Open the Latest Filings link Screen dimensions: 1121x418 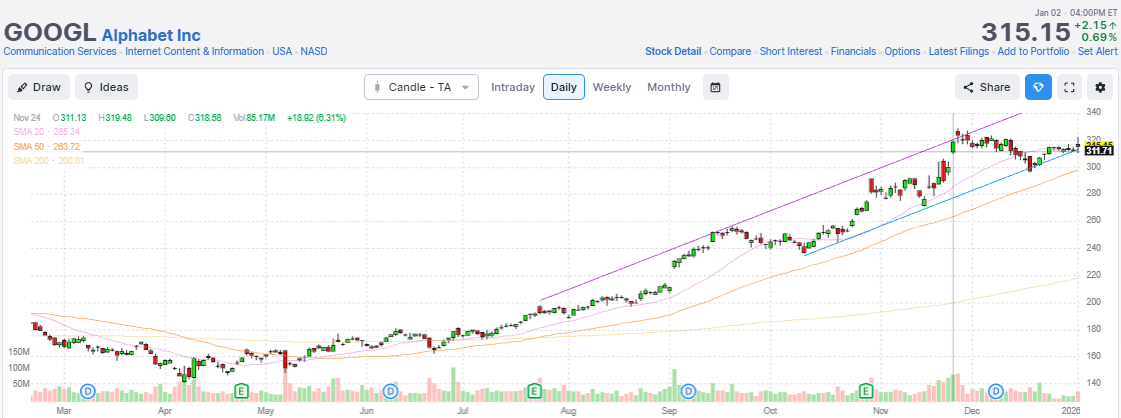(959, 51)
